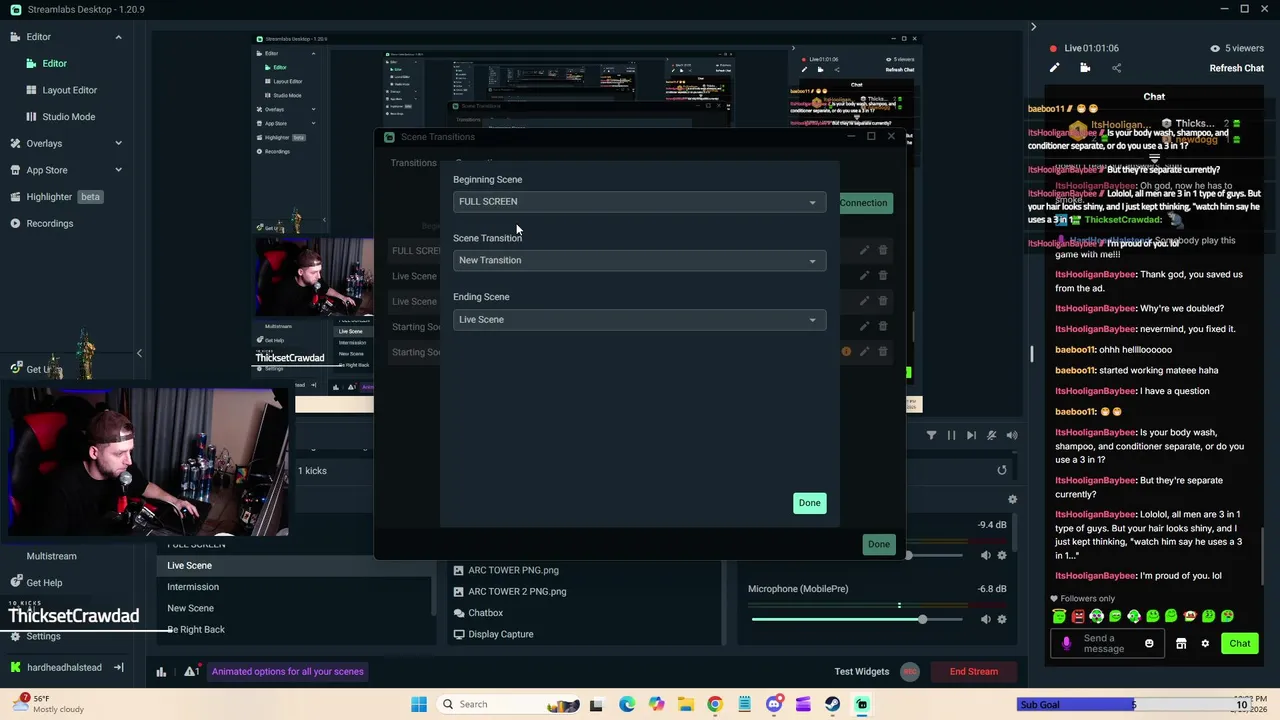Screen dimensions: 1280x720
Task: Pause the events alert queue
Action: [x=951, y=435]
